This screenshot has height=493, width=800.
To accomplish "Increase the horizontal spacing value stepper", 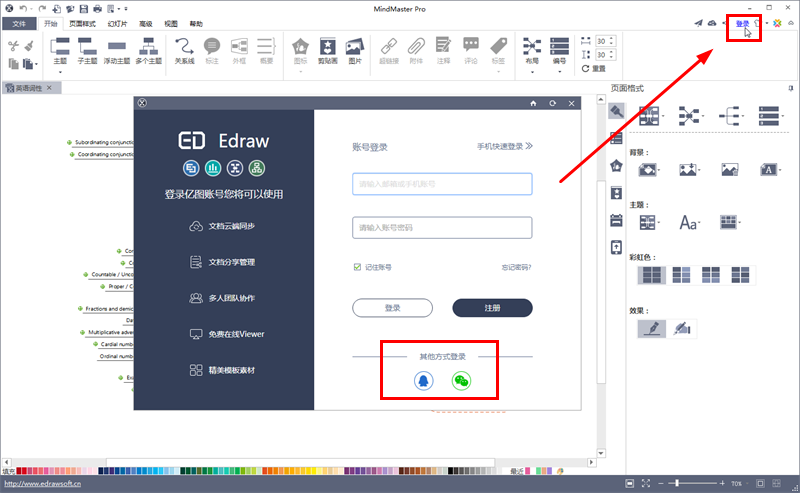I will 612,38.
